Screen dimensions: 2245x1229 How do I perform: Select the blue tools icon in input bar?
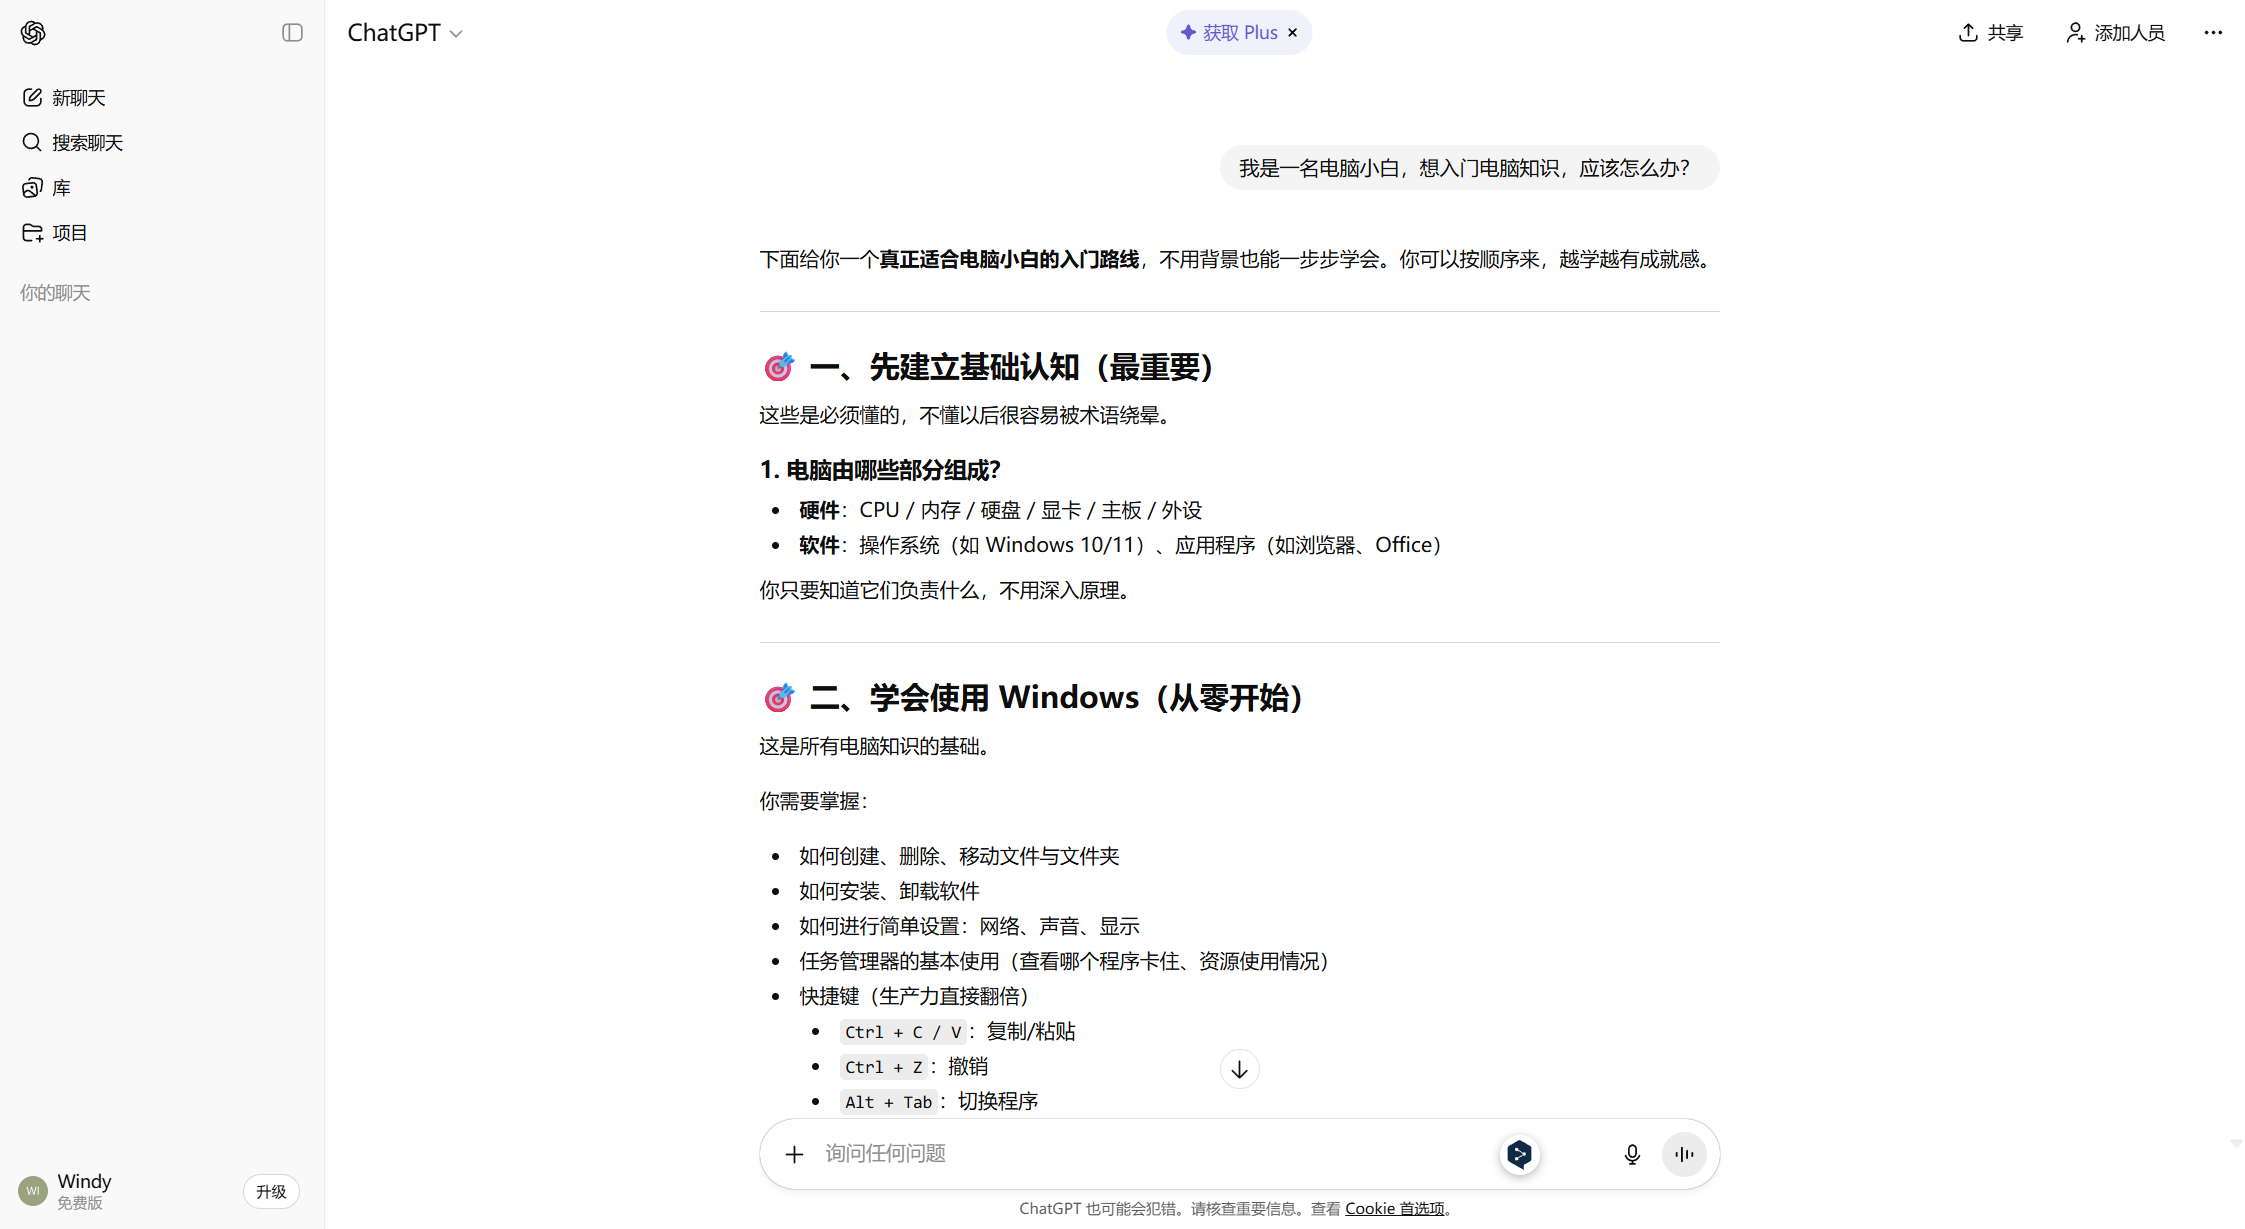tap(1519, 1153)
